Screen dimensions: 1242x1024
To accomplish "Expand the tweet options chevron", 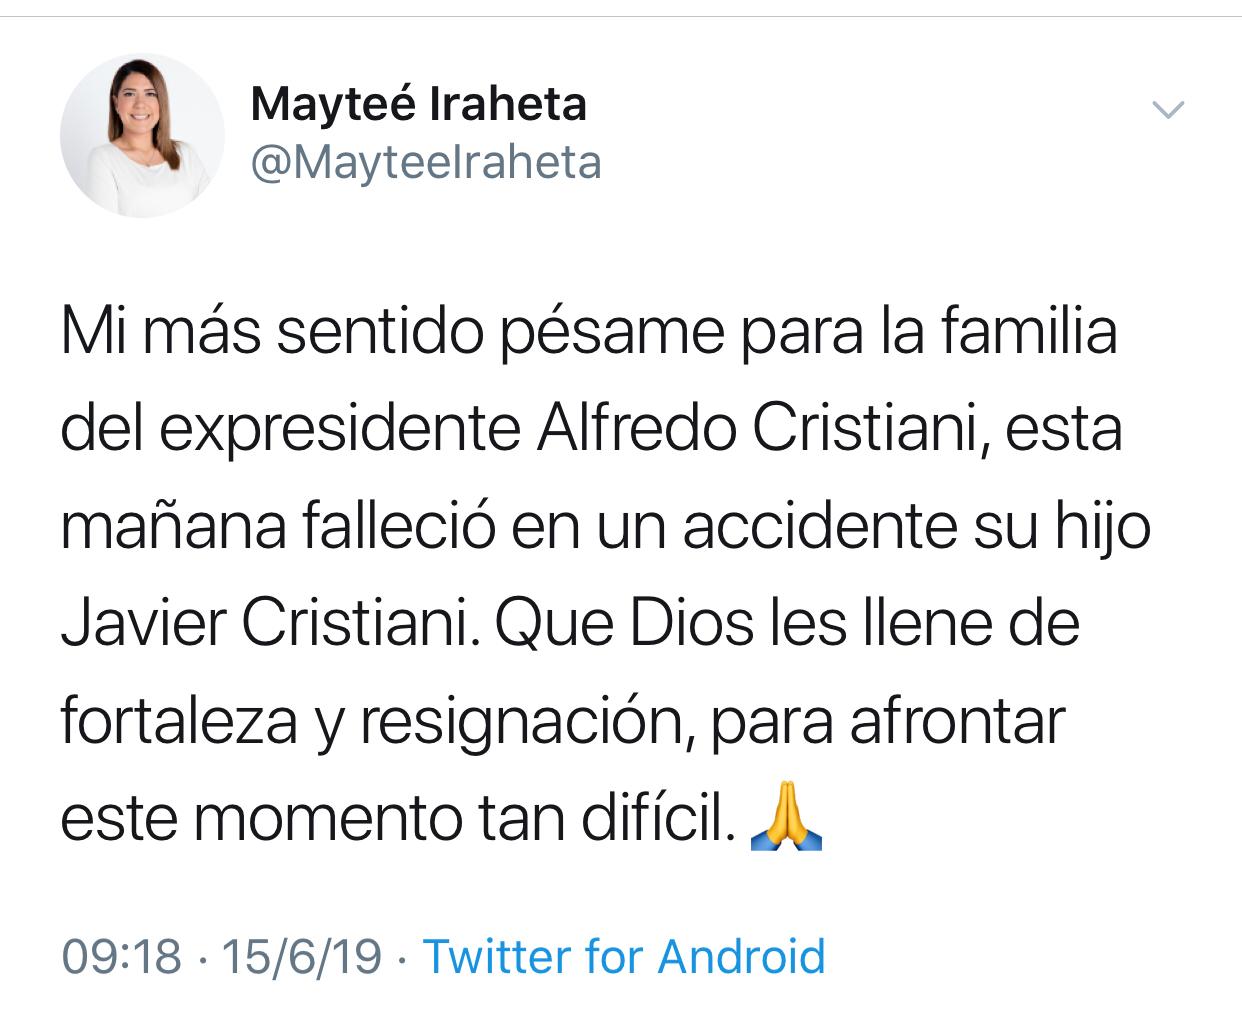I will click(1168, 109).
